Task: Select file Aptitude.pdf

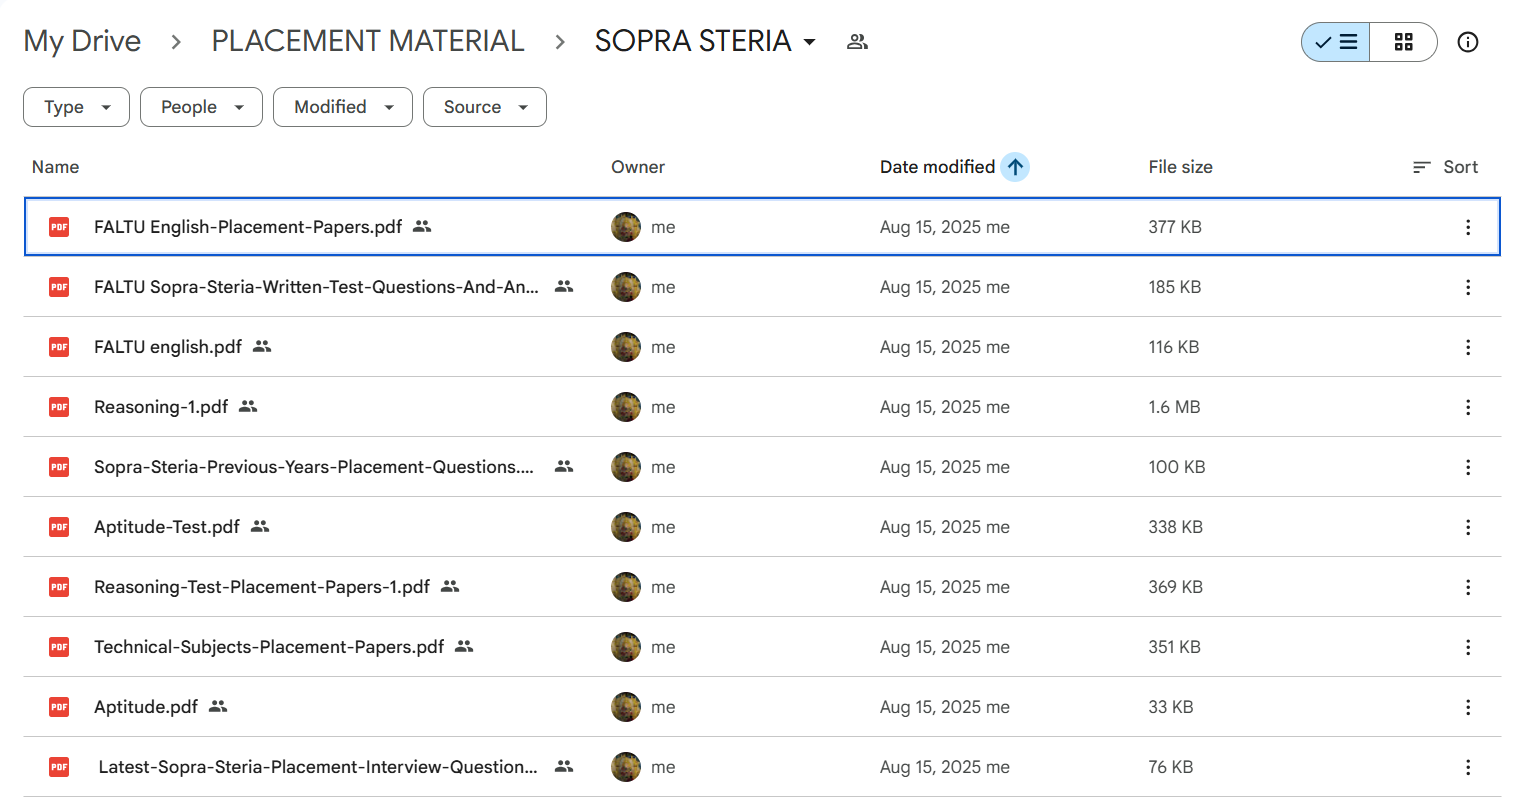Action: coord(762,707)
